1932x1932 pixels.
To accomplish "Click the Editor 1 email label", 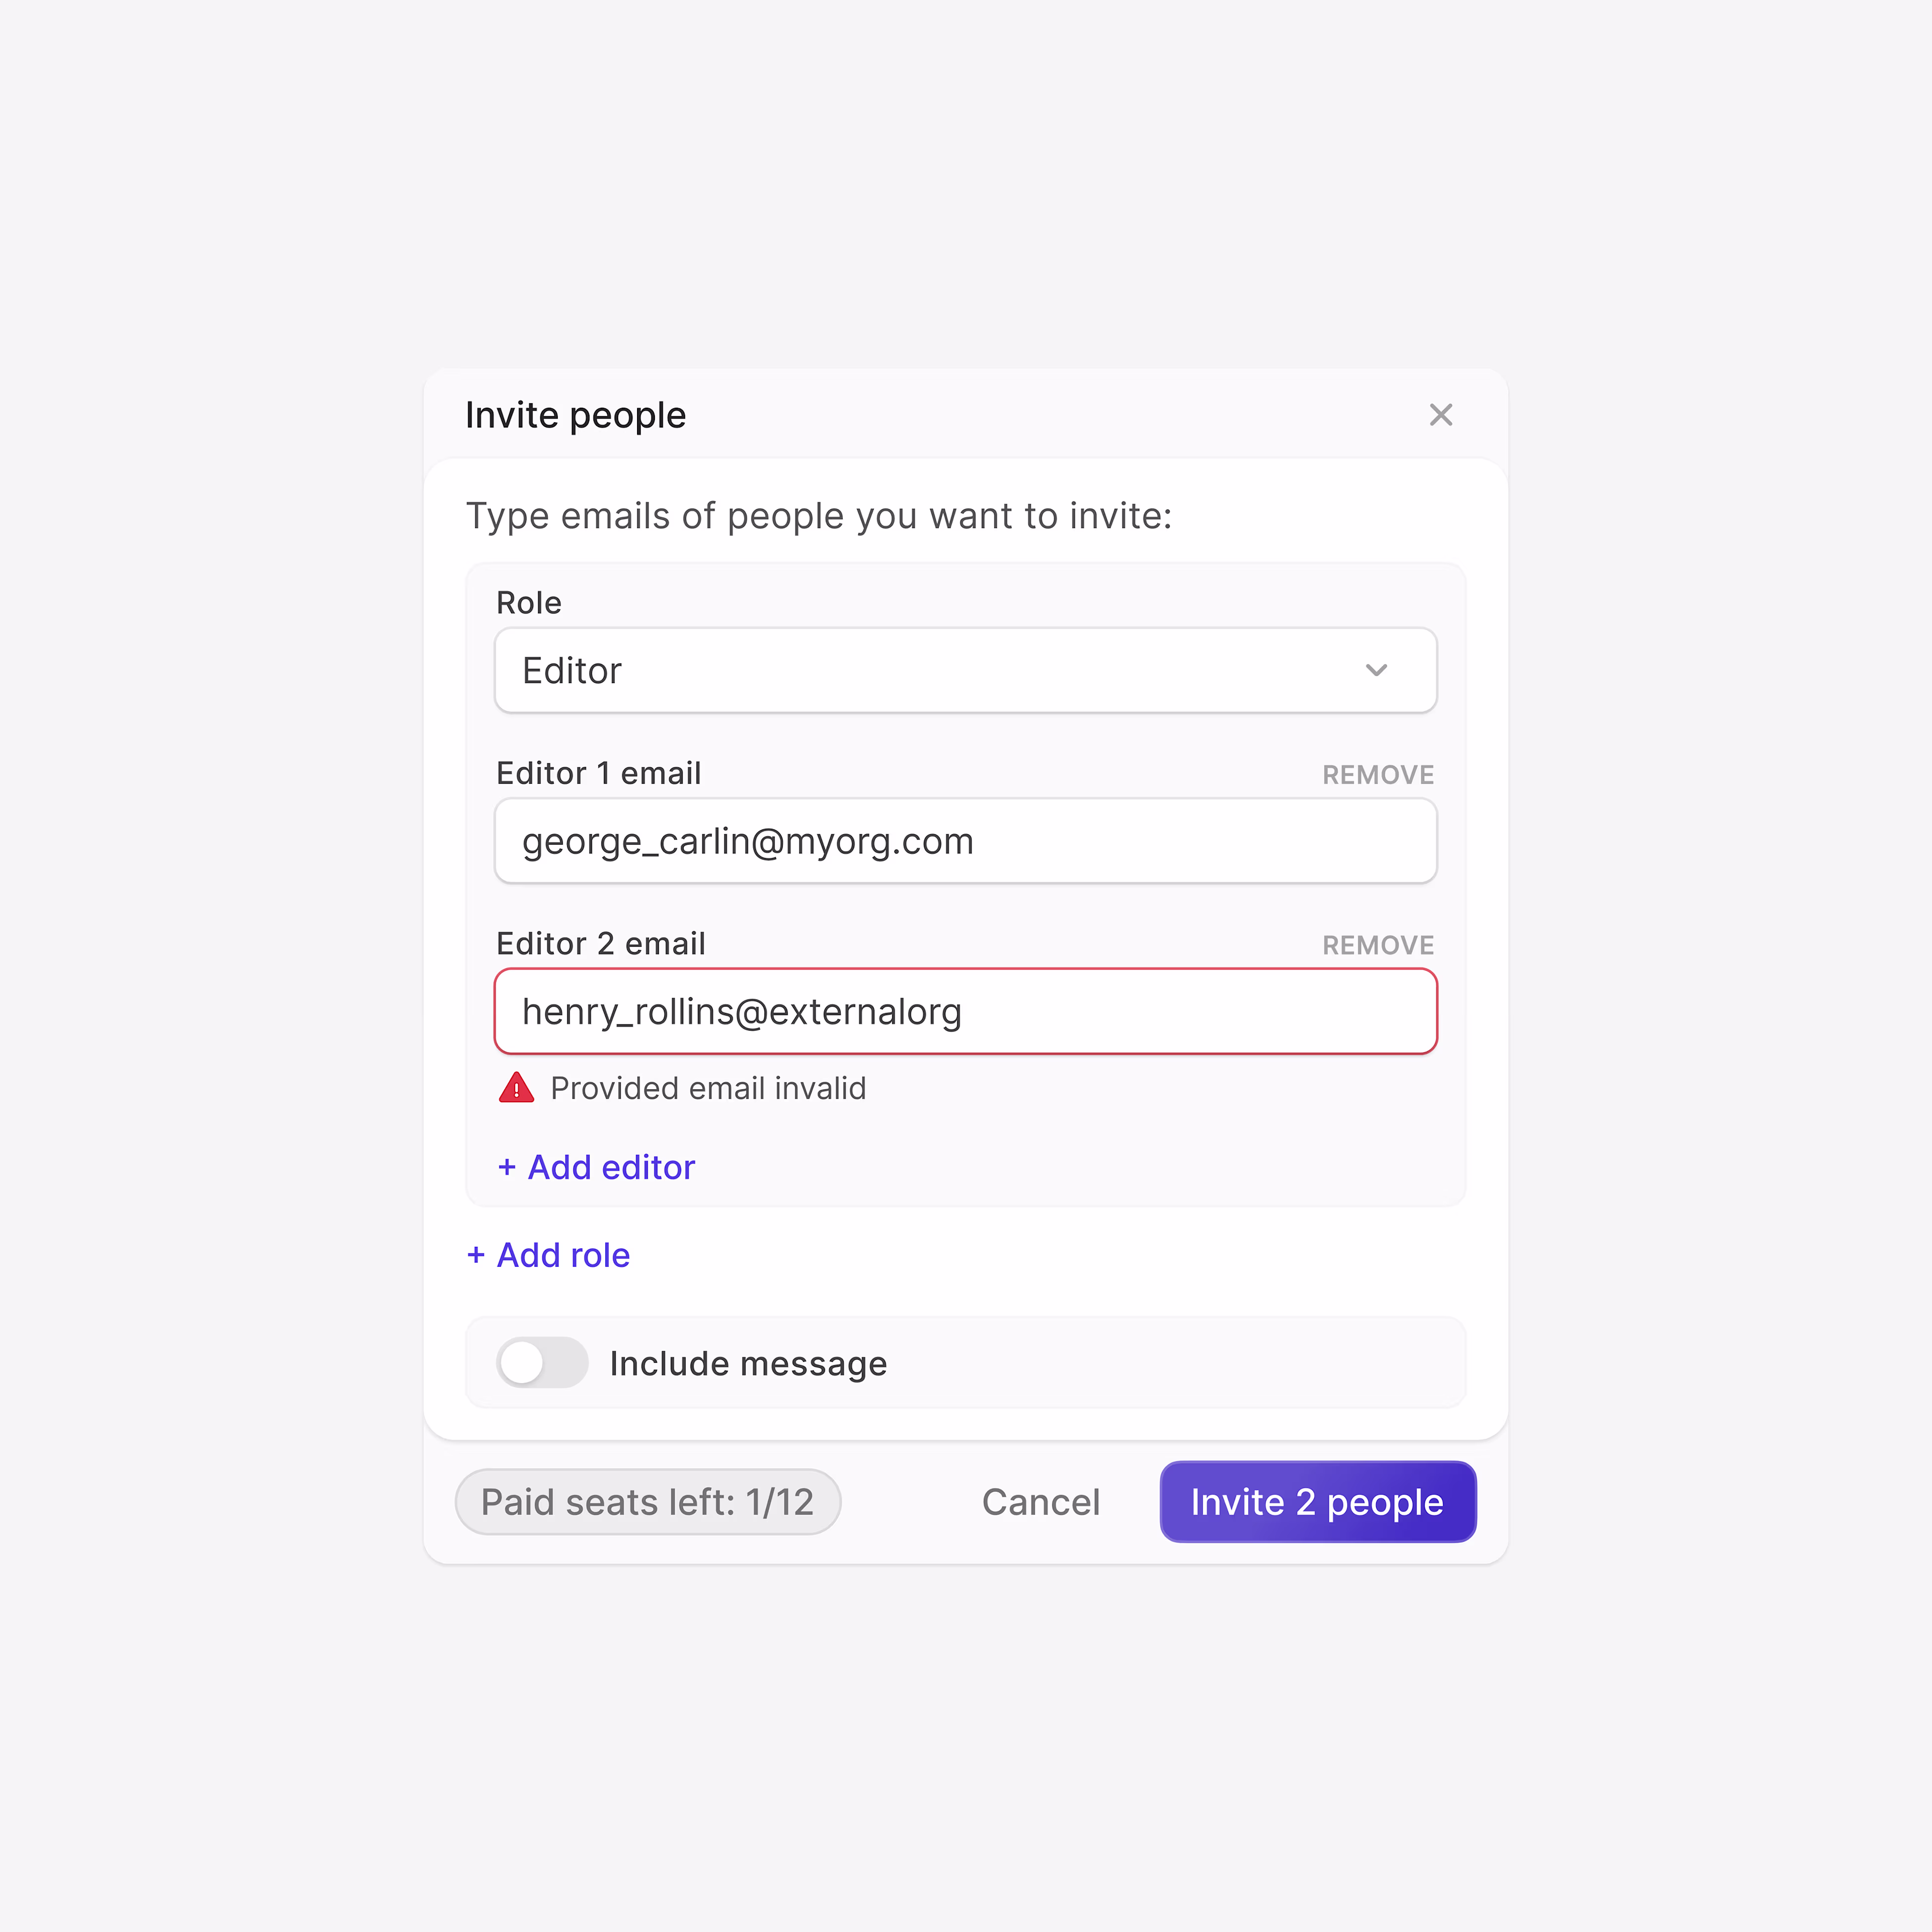I will click(598, 773).
